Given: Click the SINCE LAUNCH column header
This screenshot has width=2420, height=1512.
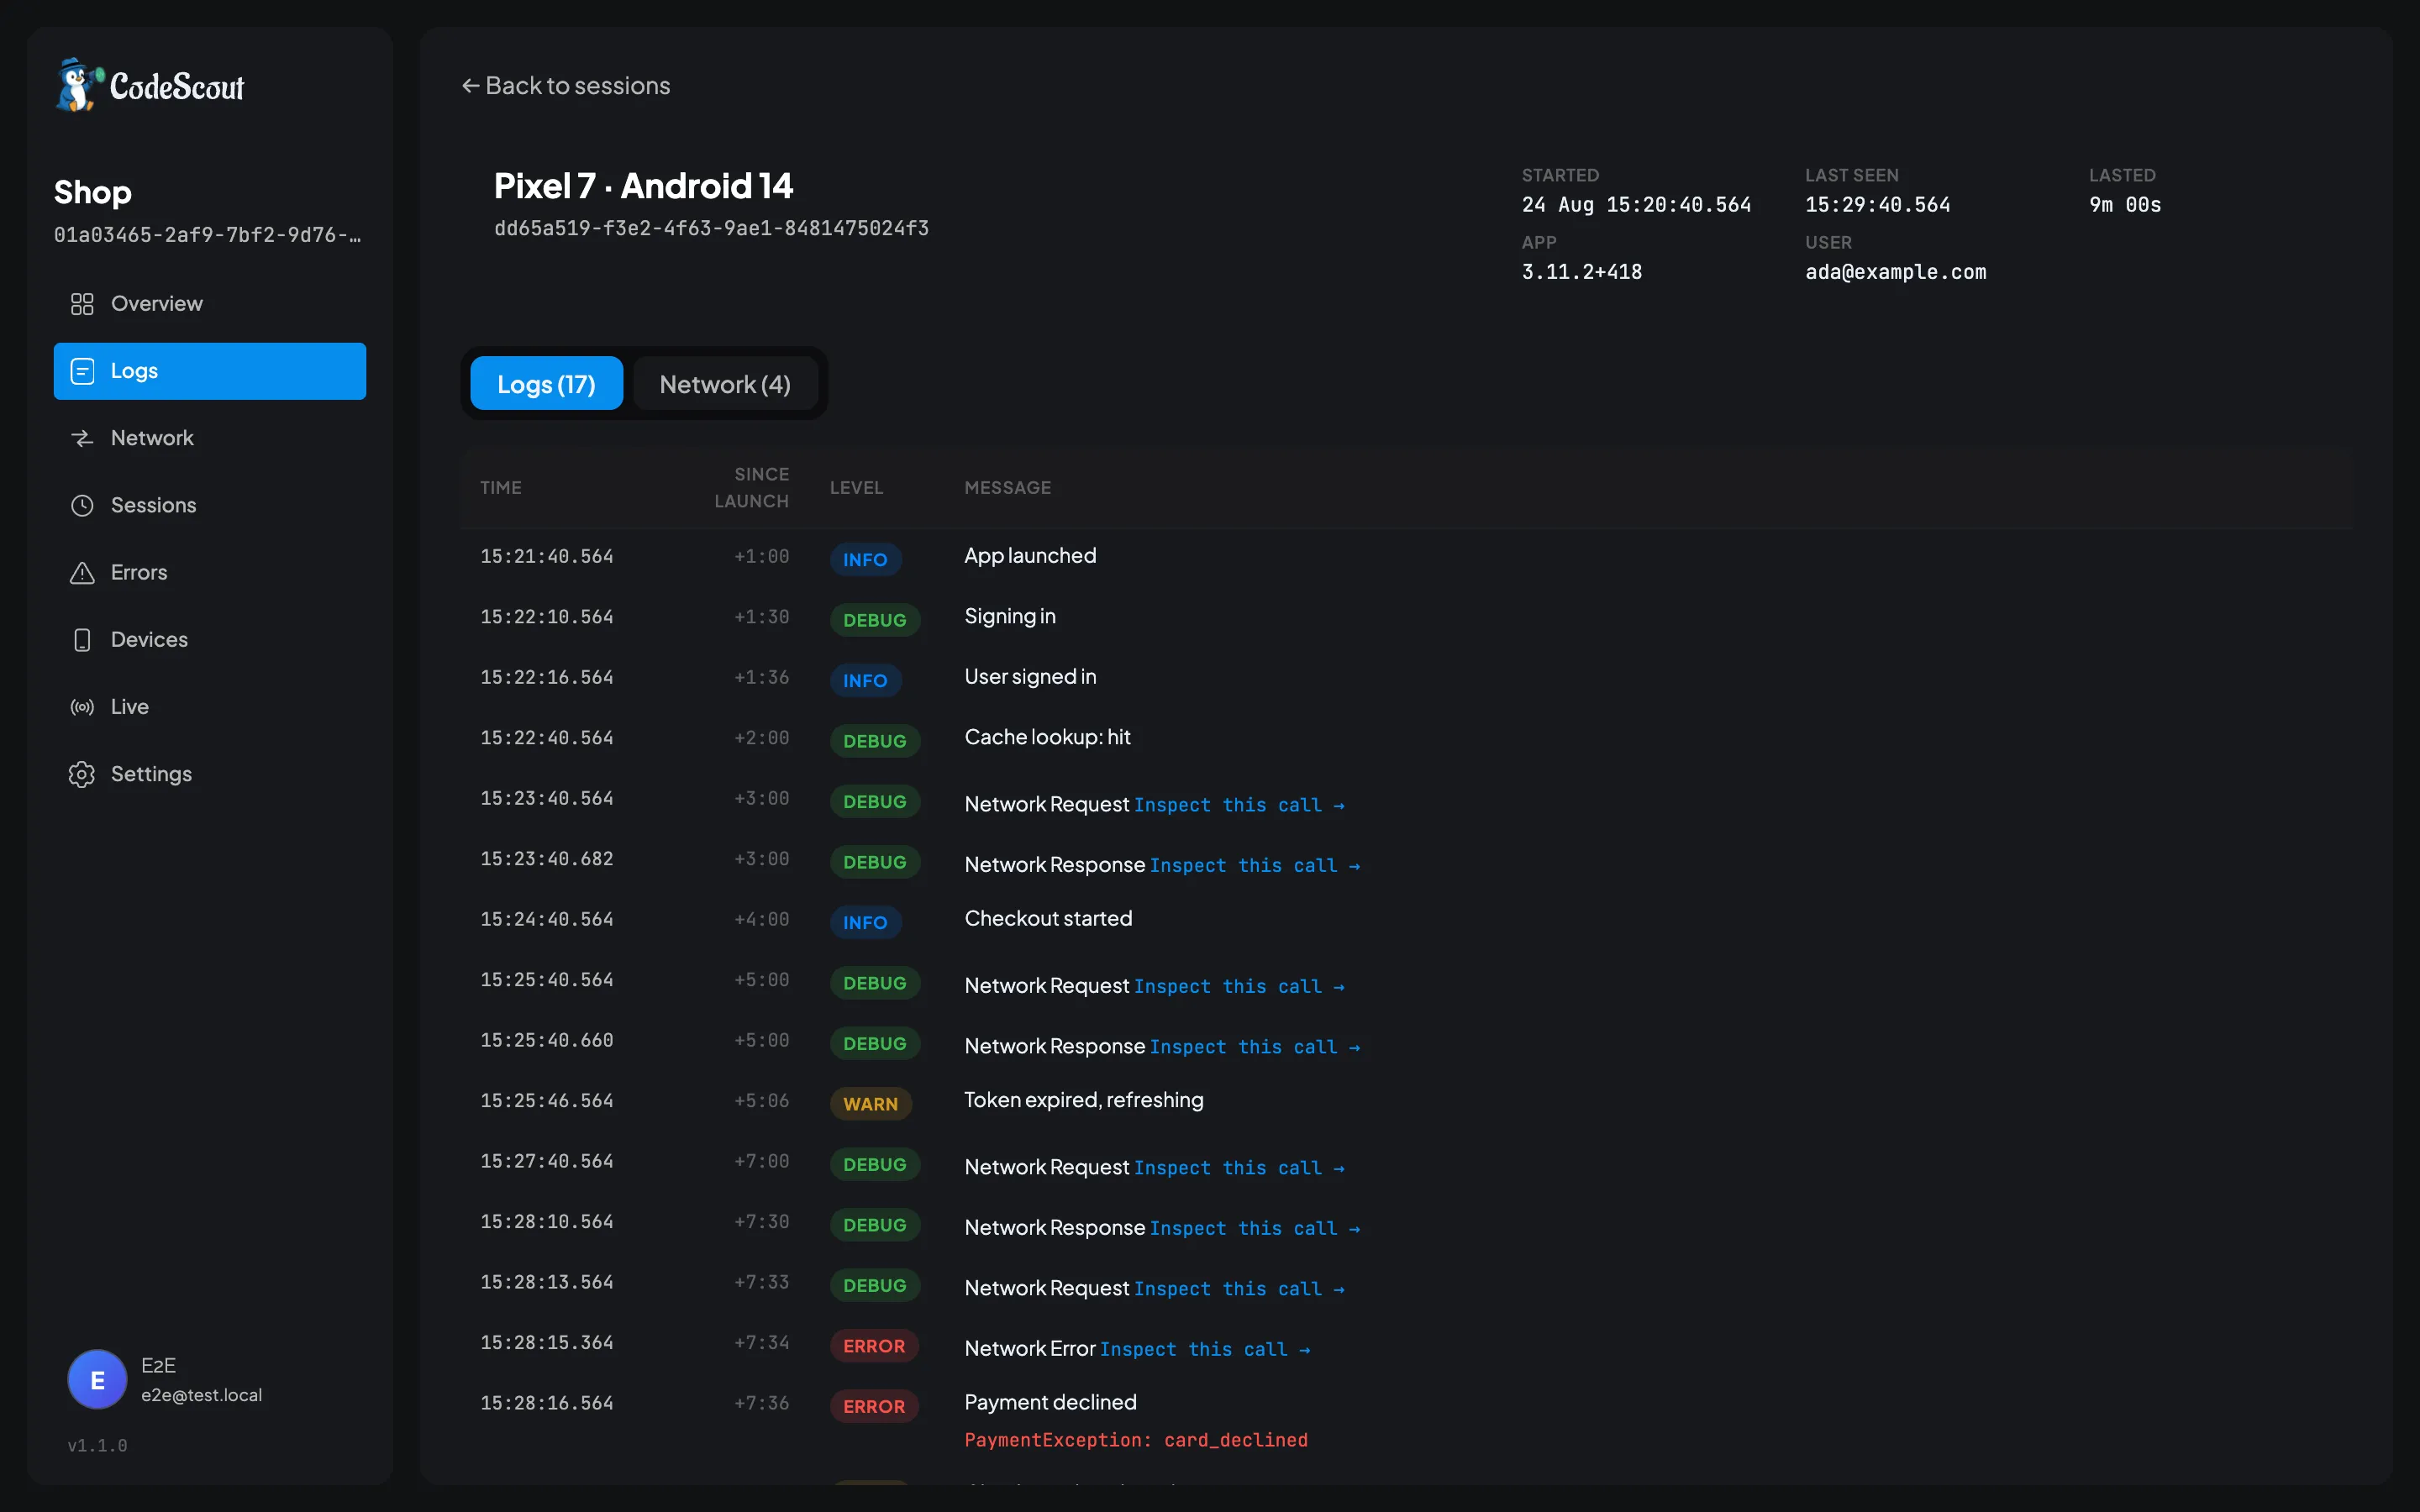Looking at the screenshot, I should [x=752, y=488].
